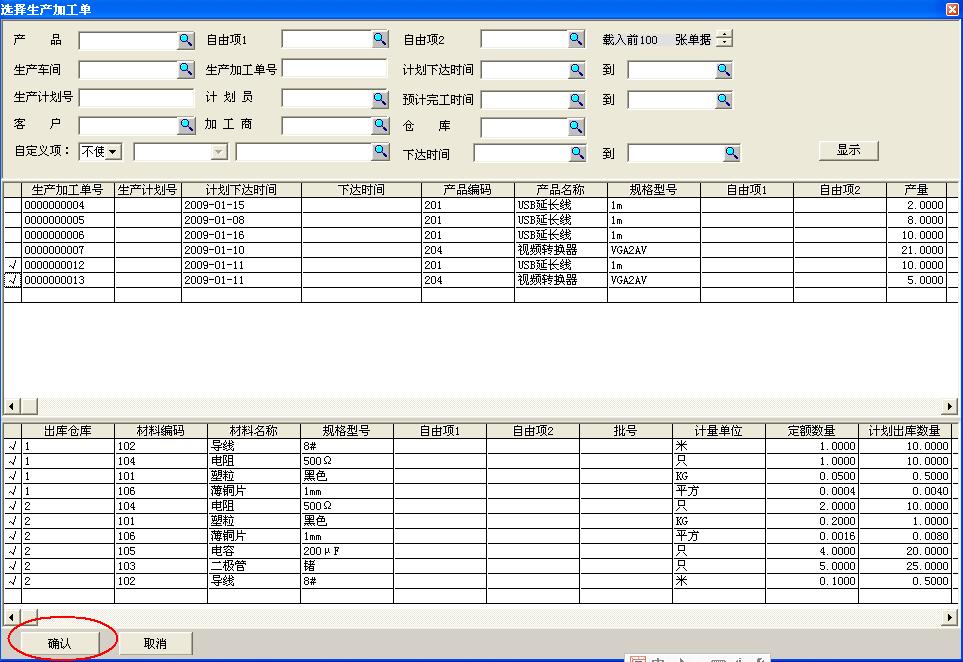Viewport: 963px width, 662px height.
Task: Open the 预计完工时间 lookup magnifier icon
Action: coord(578,97)
